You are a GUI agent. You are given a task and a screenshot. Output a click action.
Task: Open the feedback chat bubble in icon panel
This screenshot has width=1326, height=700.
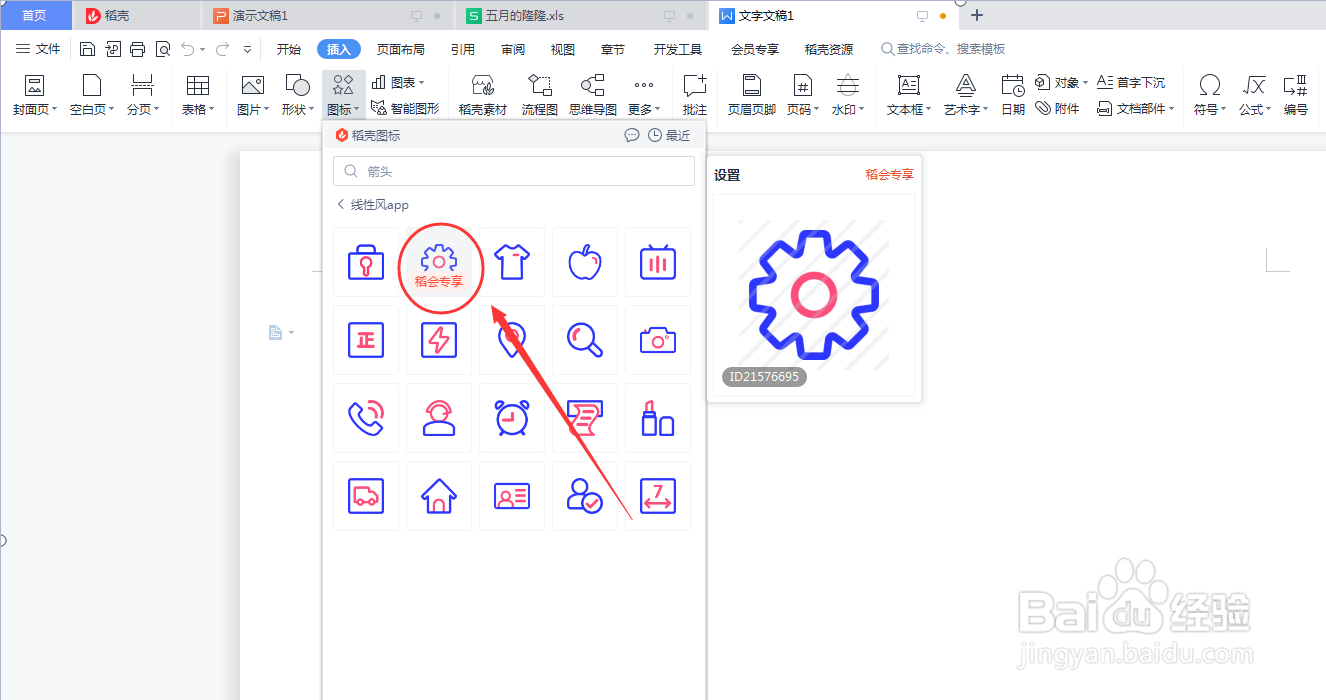pos(632,135)
